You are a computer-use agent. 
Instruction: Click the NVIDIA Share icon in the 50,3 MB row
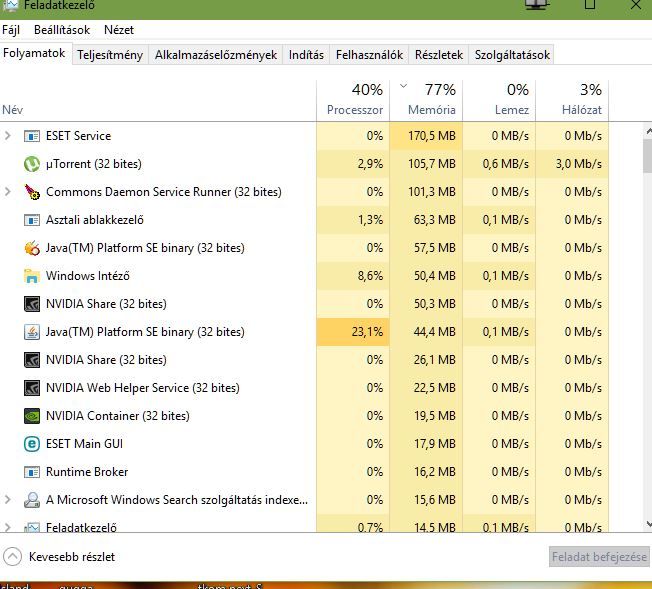click(x=32, y=304)
